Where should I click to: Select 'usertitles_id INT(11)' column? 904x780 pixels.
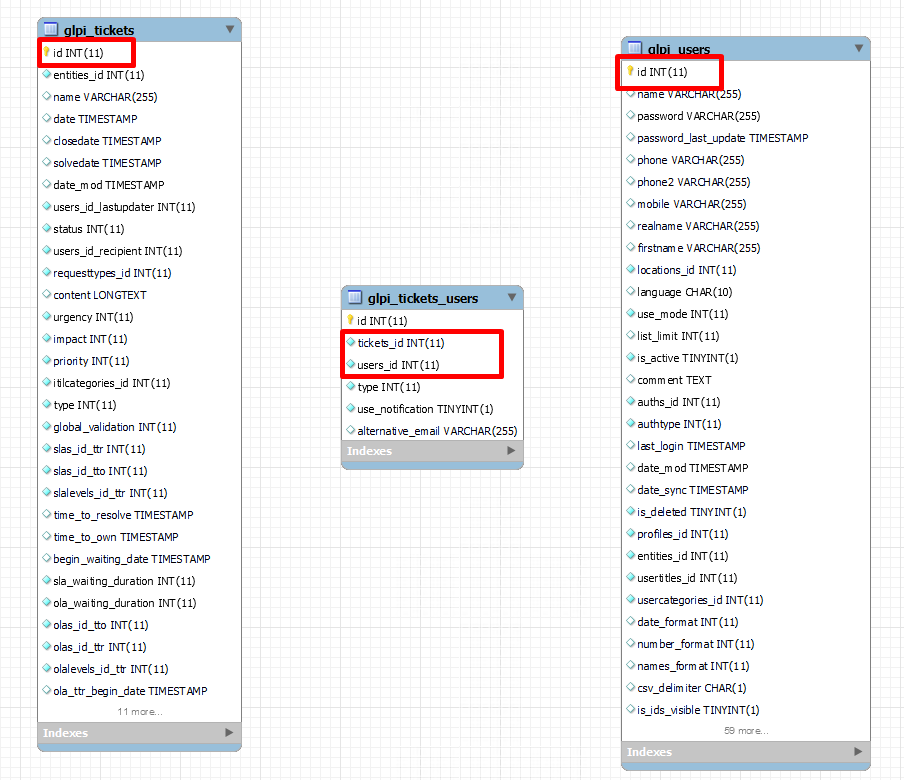tap(687, 578)
